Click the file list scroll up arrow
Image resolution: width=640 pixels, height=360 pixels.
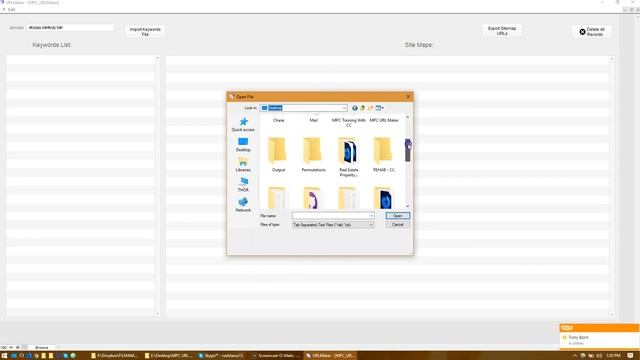point(408,118)
